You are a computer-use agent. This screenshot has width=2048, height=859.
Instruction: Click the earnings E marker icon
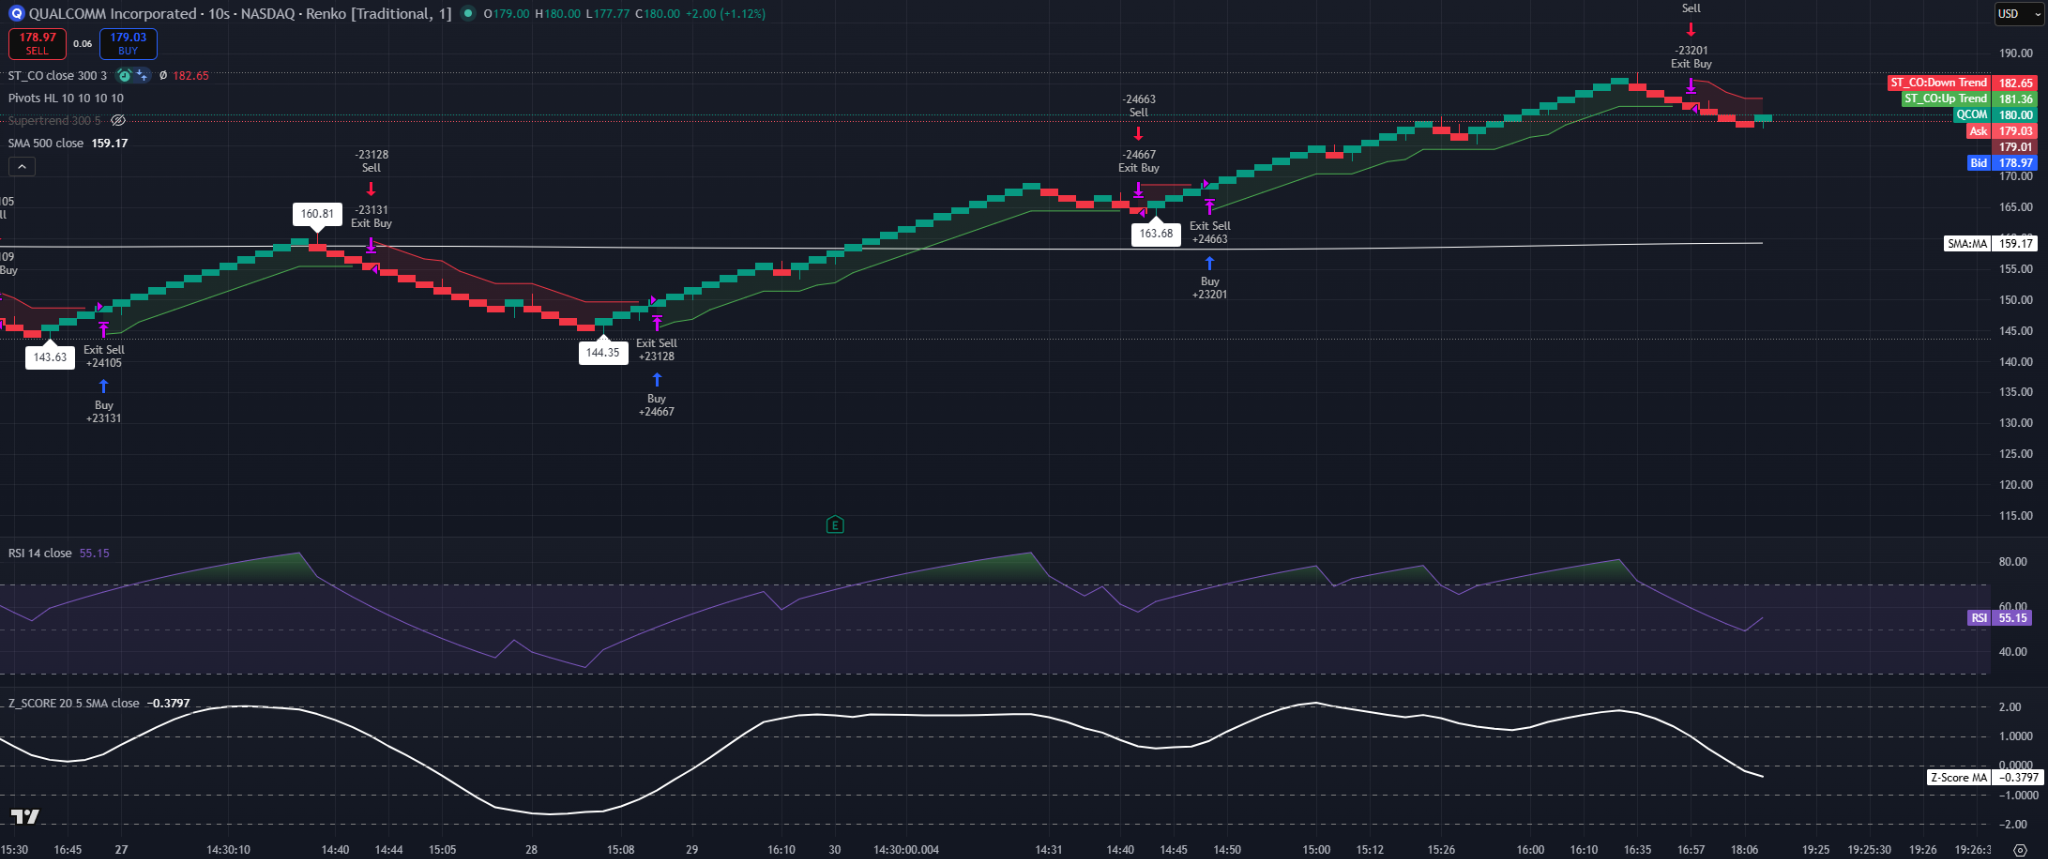(x=835, y=525)
